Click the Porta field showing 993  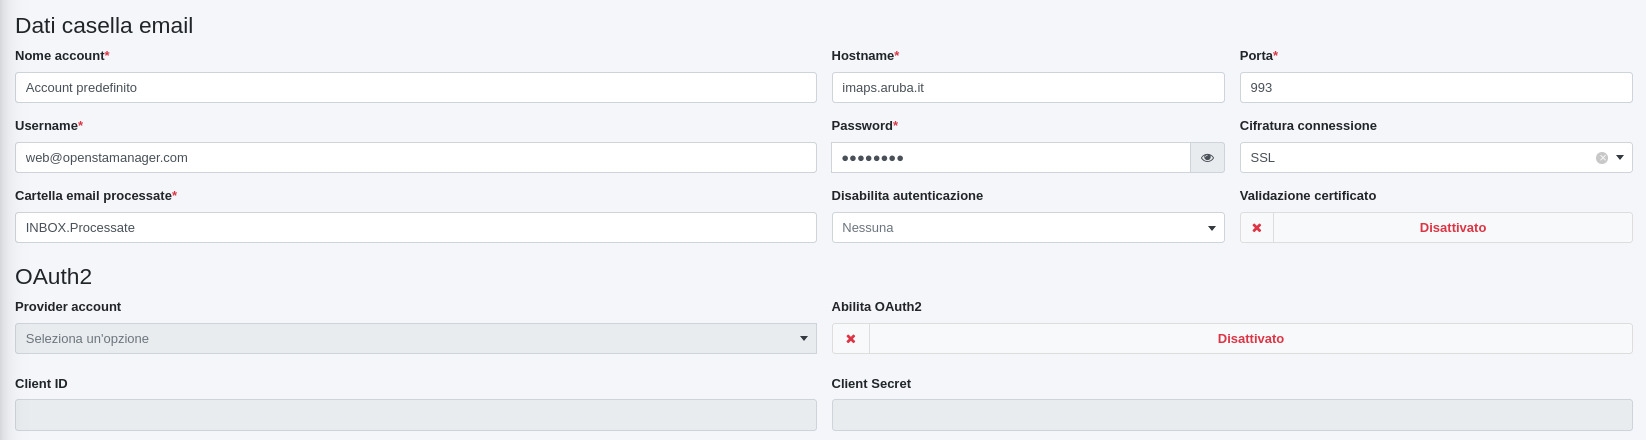[x=1435, y=88]
